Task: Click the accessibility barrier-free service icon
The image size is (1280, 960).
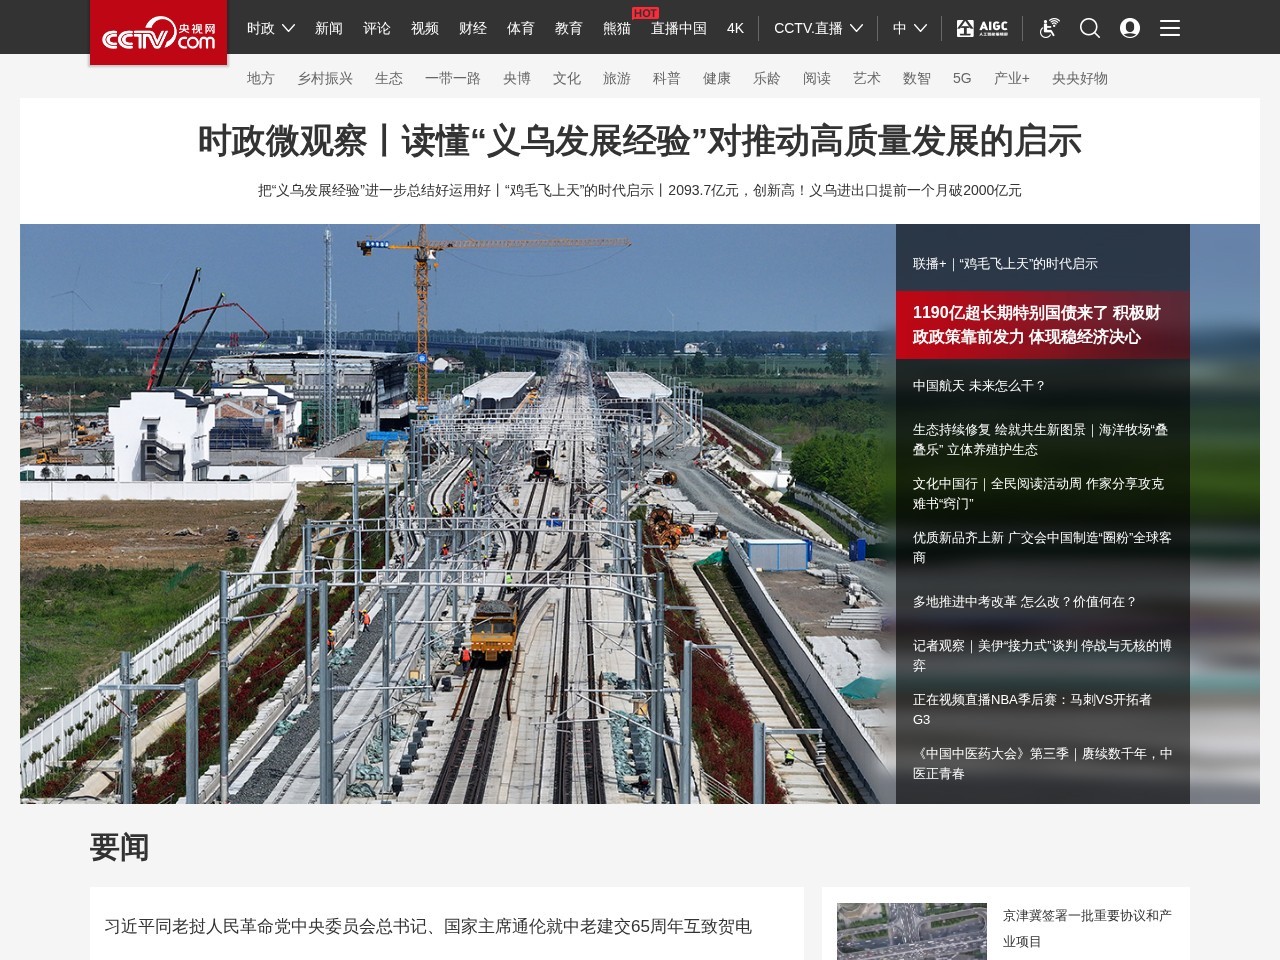Action: [x=1048, y=28]
